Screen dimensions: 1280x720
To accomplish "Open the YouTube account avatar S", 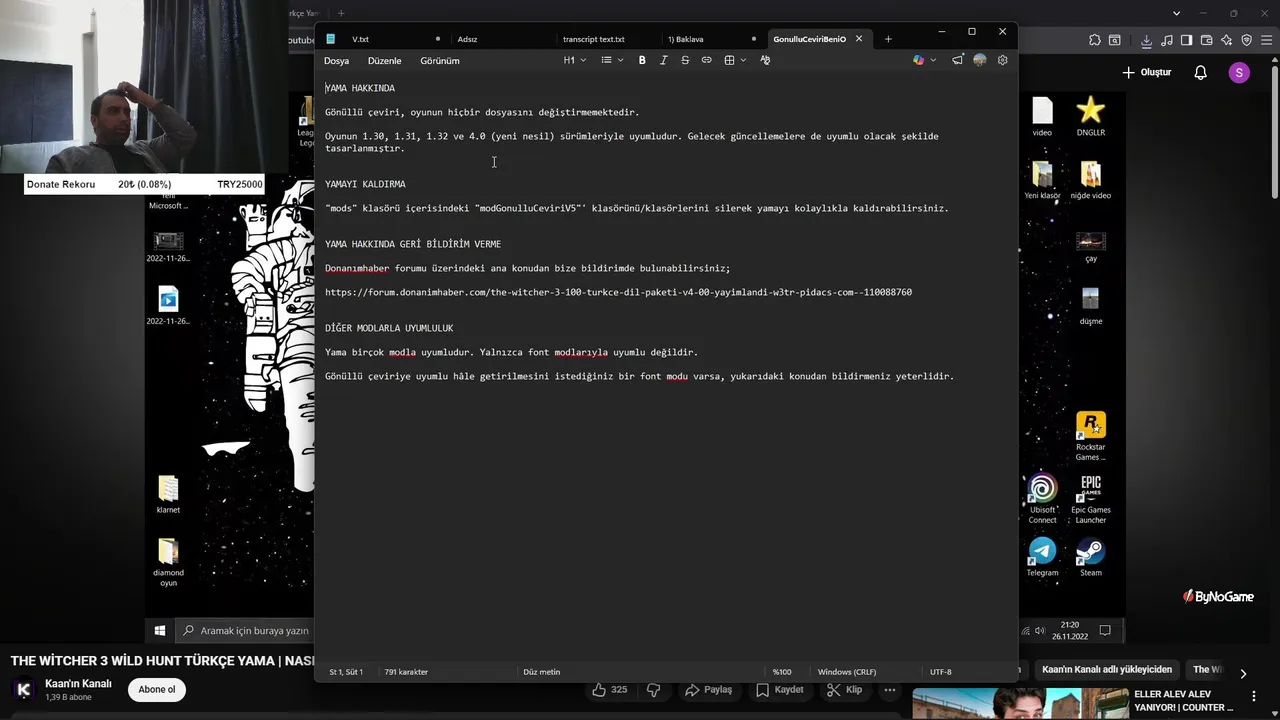I will click(x=1239, y=72).
